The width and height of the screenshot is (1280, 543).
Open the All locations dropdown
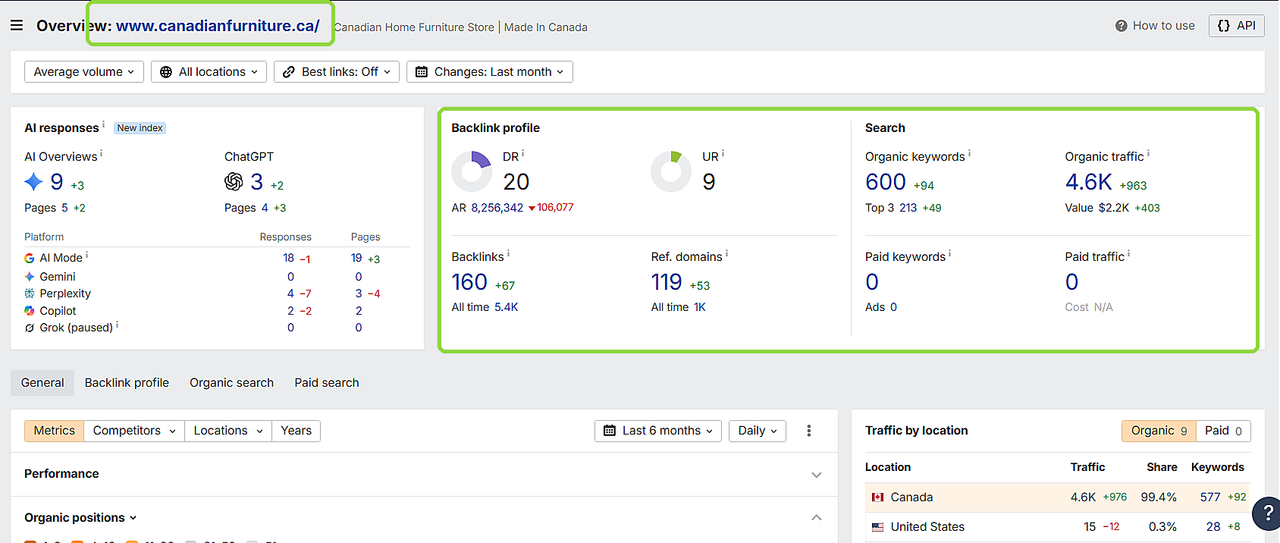(209, 72)
